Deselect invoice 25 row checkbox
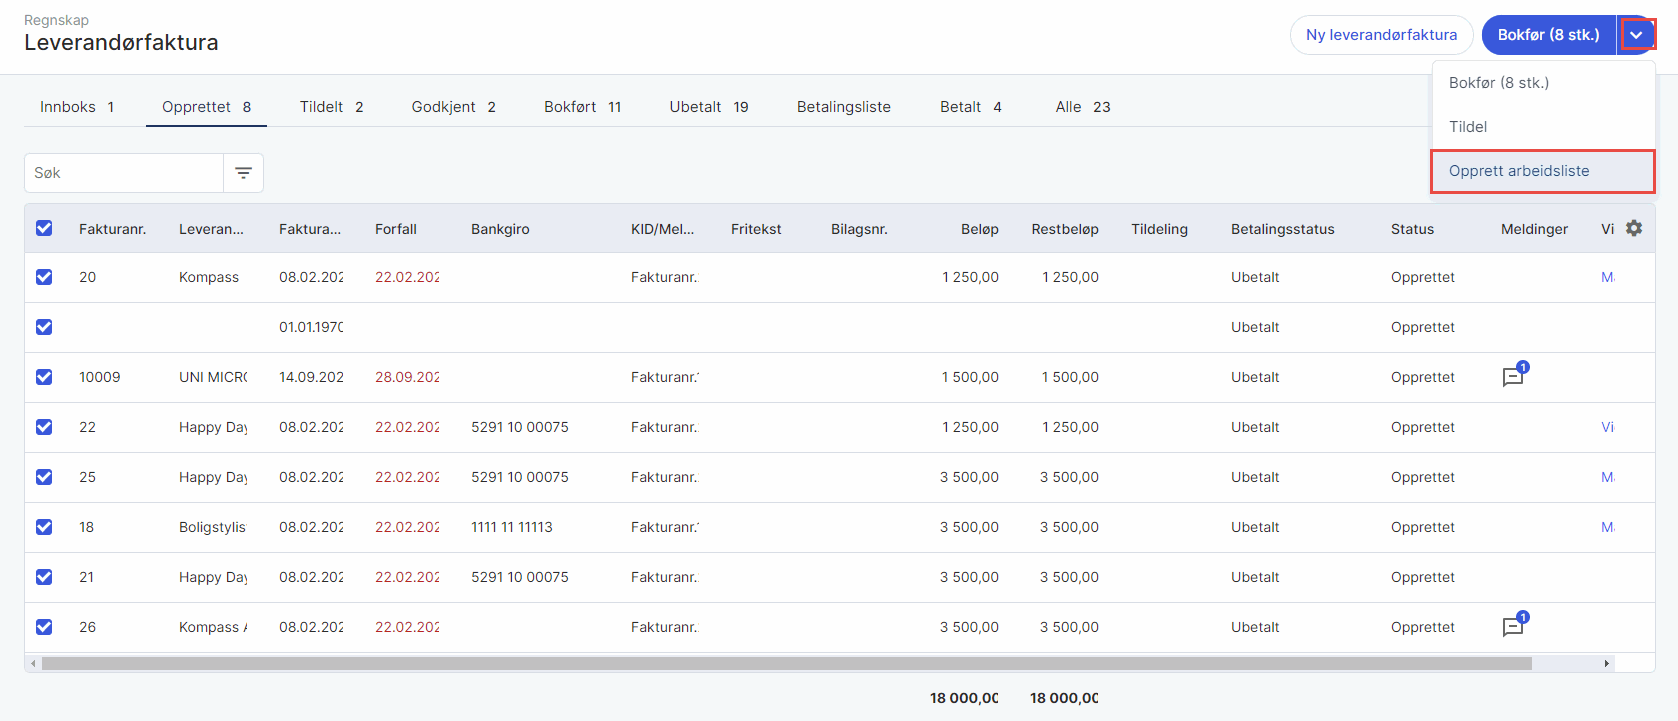The height and width of the screenshot is (721, 1678). click(44, 477)
